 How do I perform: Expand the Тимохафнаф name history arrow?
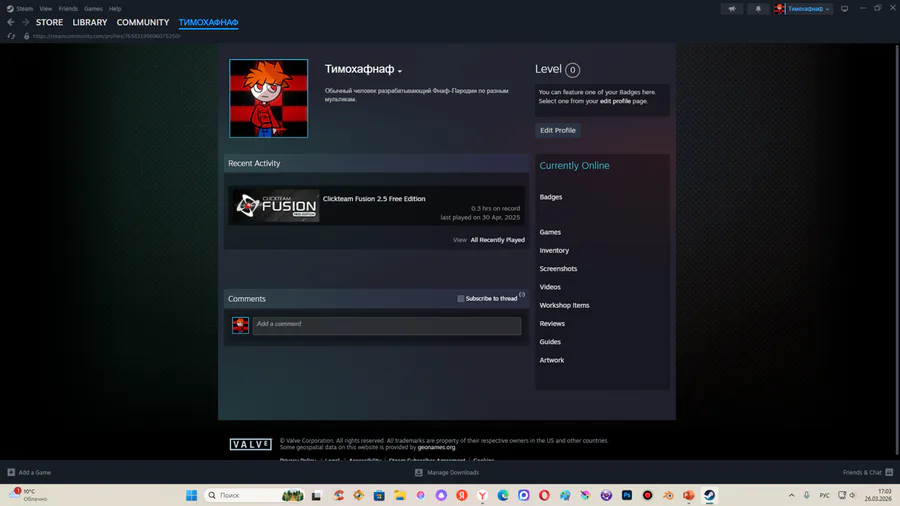[x=400, y=71]
